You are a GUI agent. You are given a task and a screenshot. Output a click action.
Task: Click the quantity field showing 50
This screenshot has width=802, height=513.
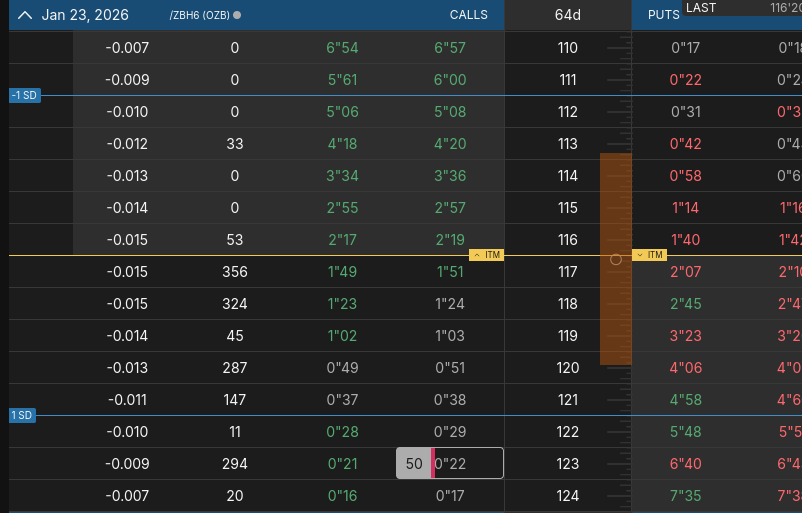click(x=414, y=463)
